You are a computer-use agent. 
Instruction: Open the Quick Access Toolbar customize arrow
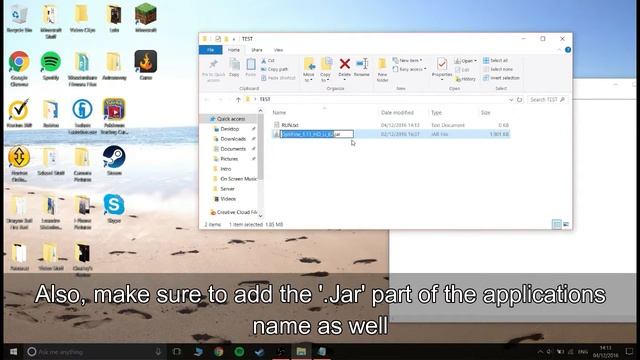pos(234,39)
